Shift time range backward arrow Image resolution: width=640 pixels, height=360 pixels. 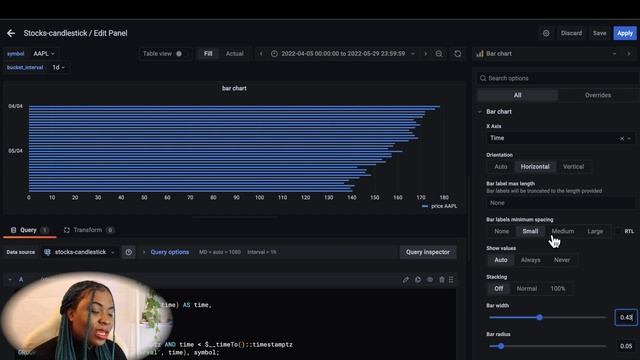pyautogui.click(x=261, y=54)
